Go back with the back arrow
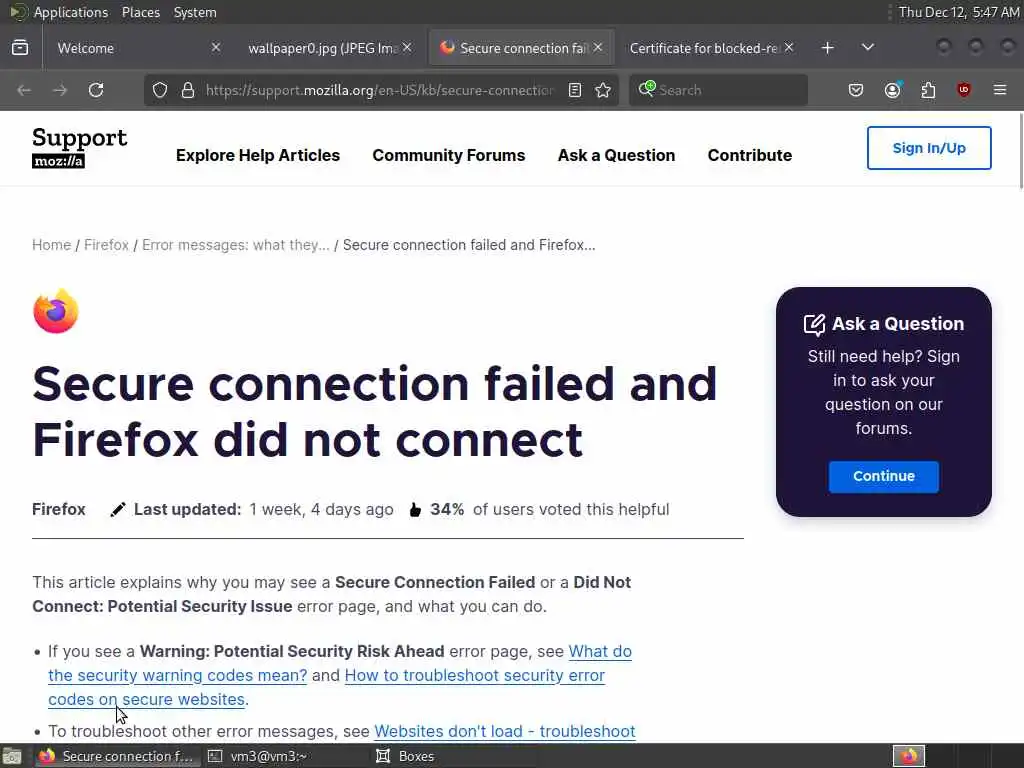This screenshot has width=1024, height=768. point(24,90)
